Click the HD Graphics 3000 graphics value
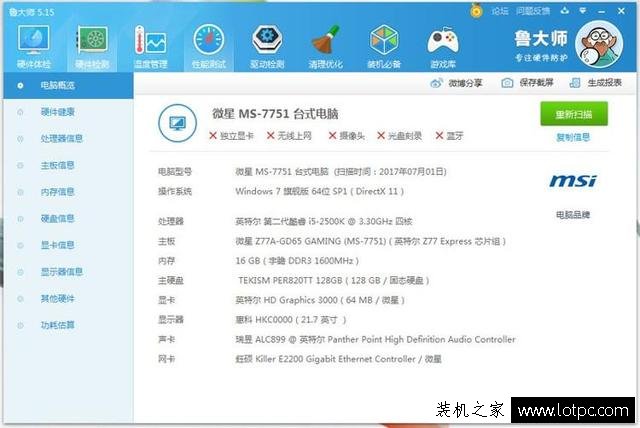 (320, 300)
